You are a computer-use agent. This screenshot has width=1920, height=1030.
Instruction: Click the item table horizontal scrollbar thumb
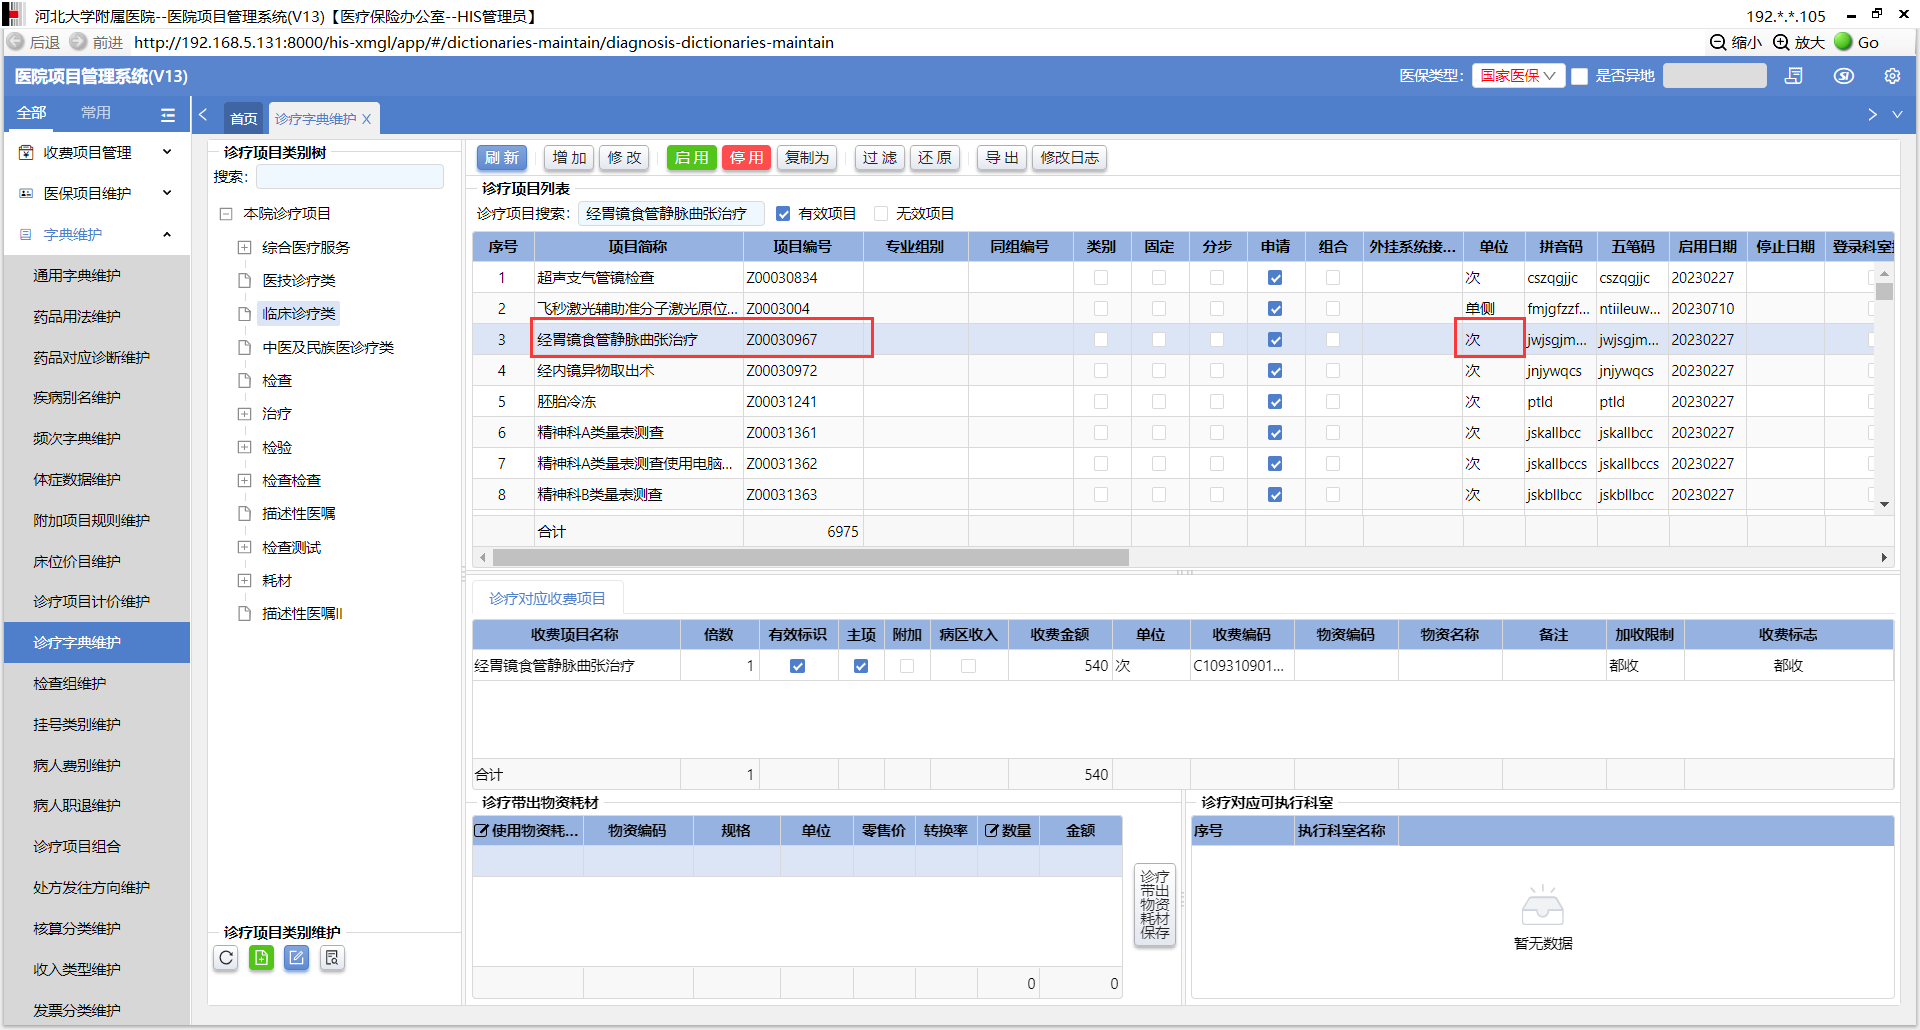[x=811, y=558]
